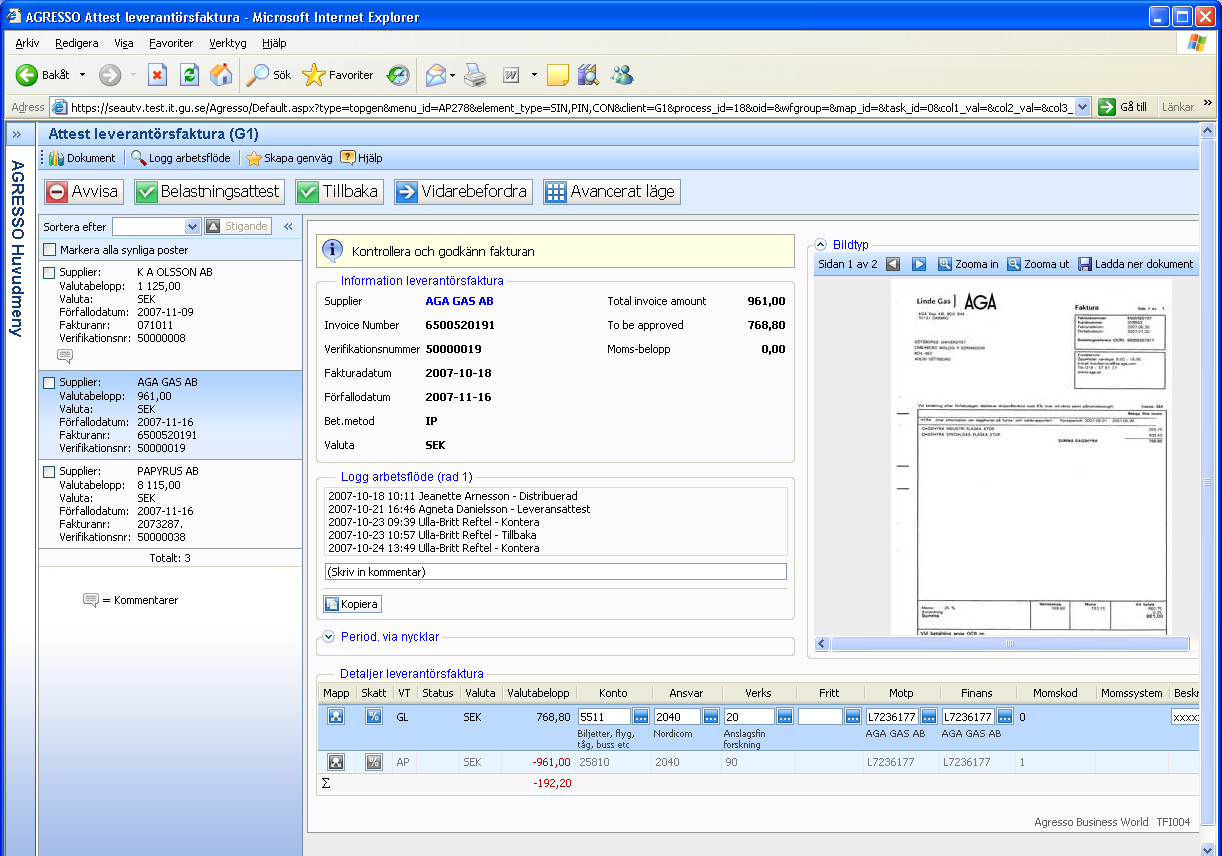Click the Kopiera button
This screenshot has width=1222, height=856.
click(x=352, y=604)
